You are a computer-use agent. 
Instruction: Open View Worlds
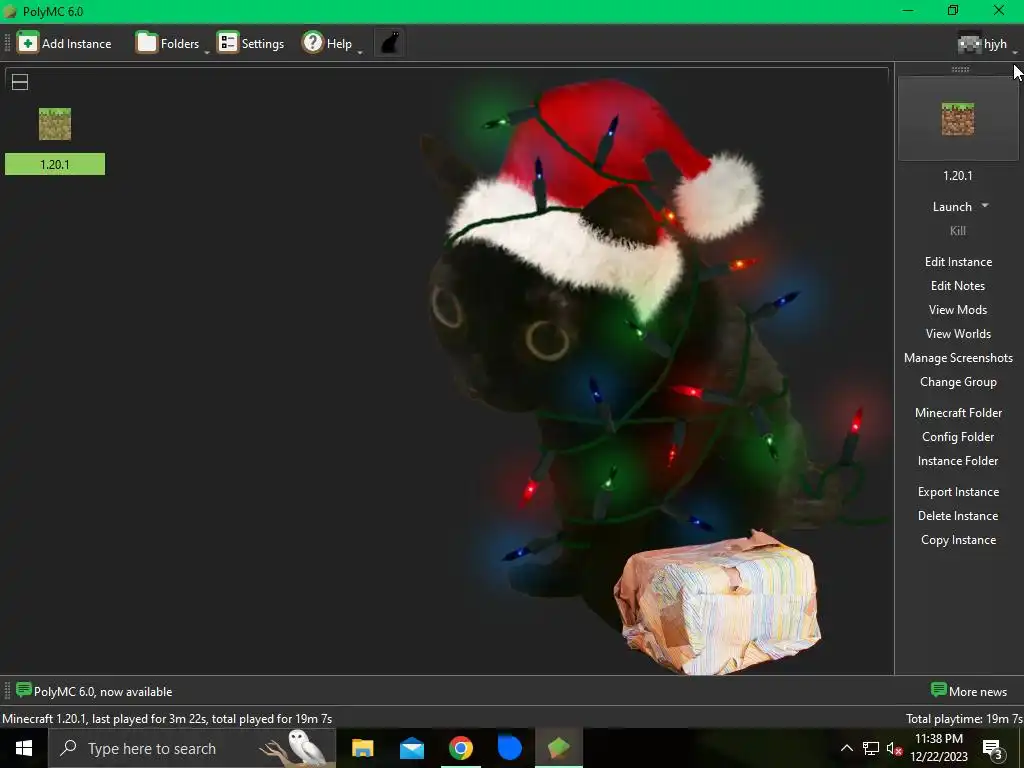tap(958, 334)
